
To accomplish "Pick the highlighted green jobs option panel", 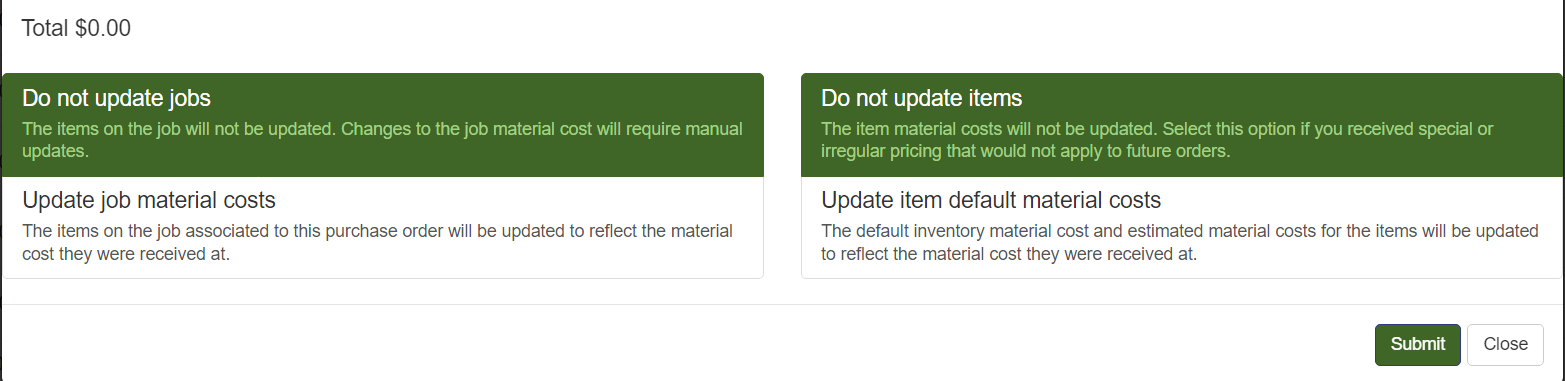I will [x=383, y=125].
